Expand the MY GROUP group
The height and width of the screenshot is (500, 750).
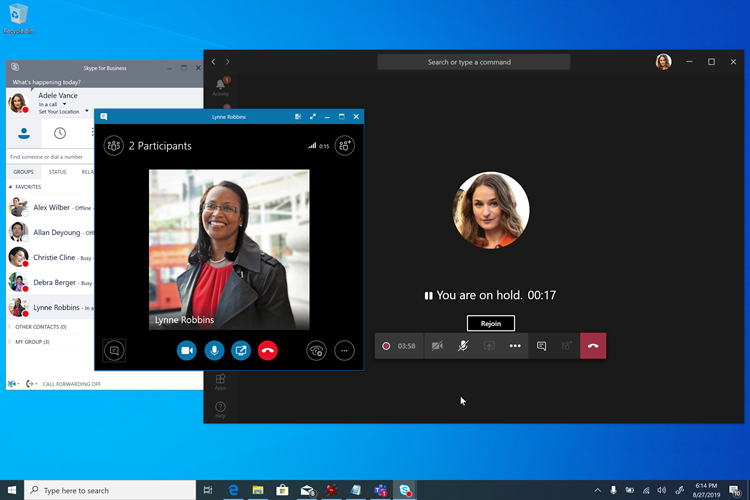(10, 342)
